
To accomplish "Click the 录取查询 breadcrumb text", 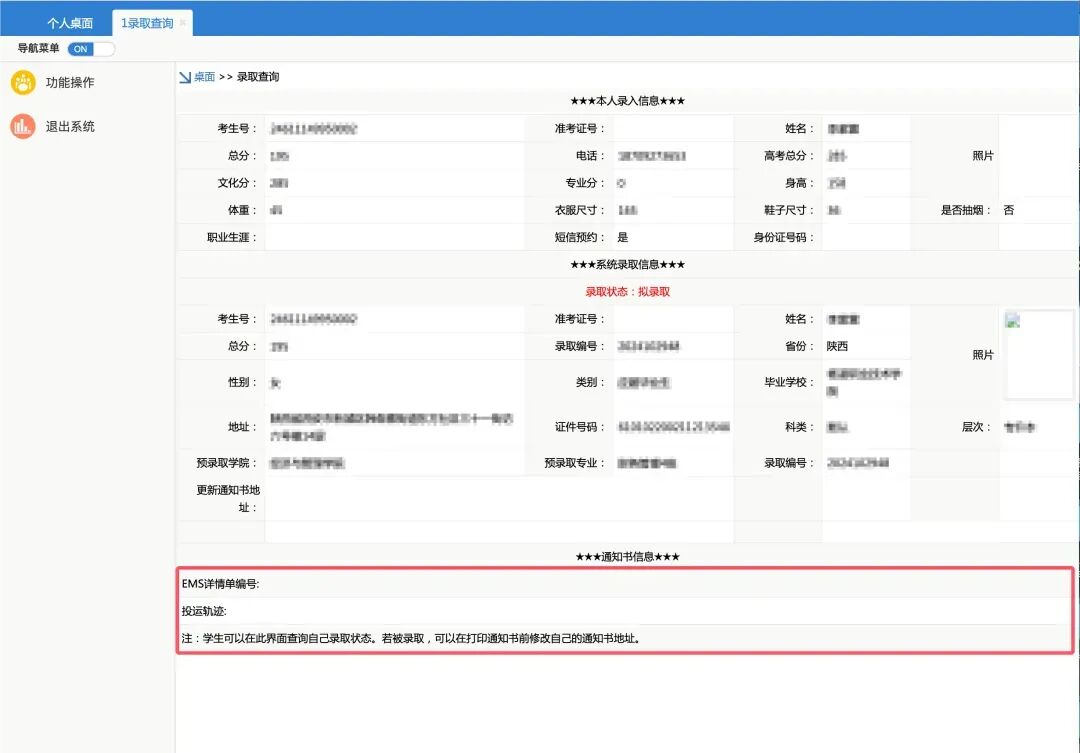I will click(x=258, y=76).
